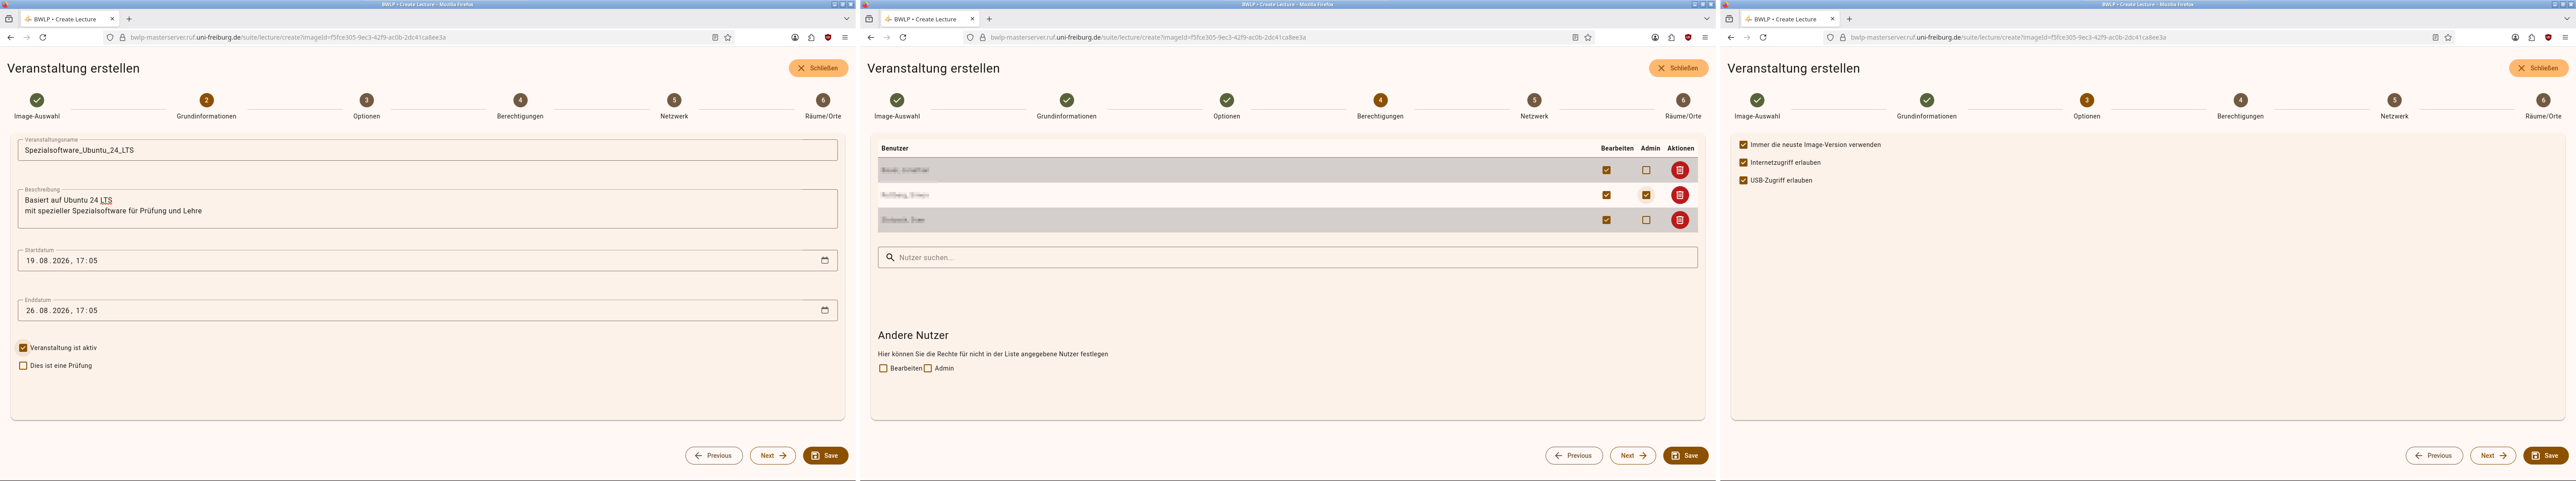
Task: Click Previous in the right Optionen window
Action: pos(2434,455)
